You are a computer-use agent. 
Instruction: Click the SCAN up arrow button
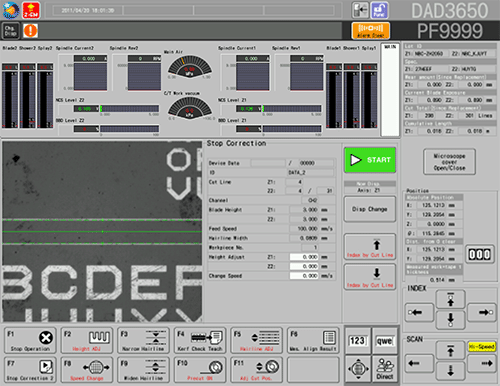450,351
